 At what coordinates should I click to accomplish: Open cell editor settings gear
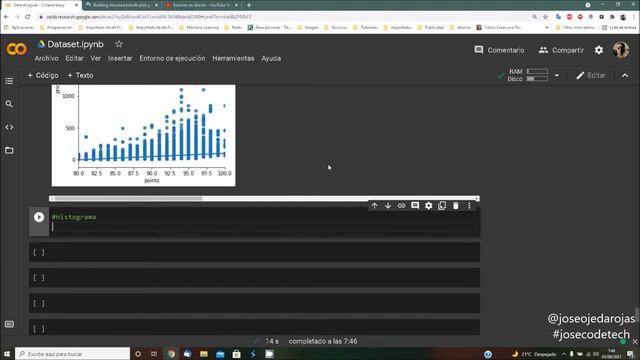pyautogui.click(x=429, y=206)
